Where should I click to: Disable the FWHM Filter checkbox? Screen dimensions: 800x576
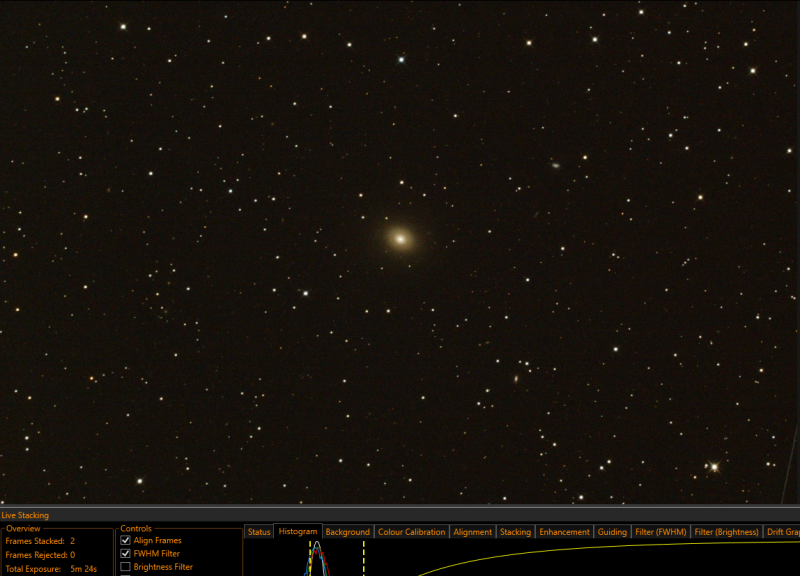[126, 553]
